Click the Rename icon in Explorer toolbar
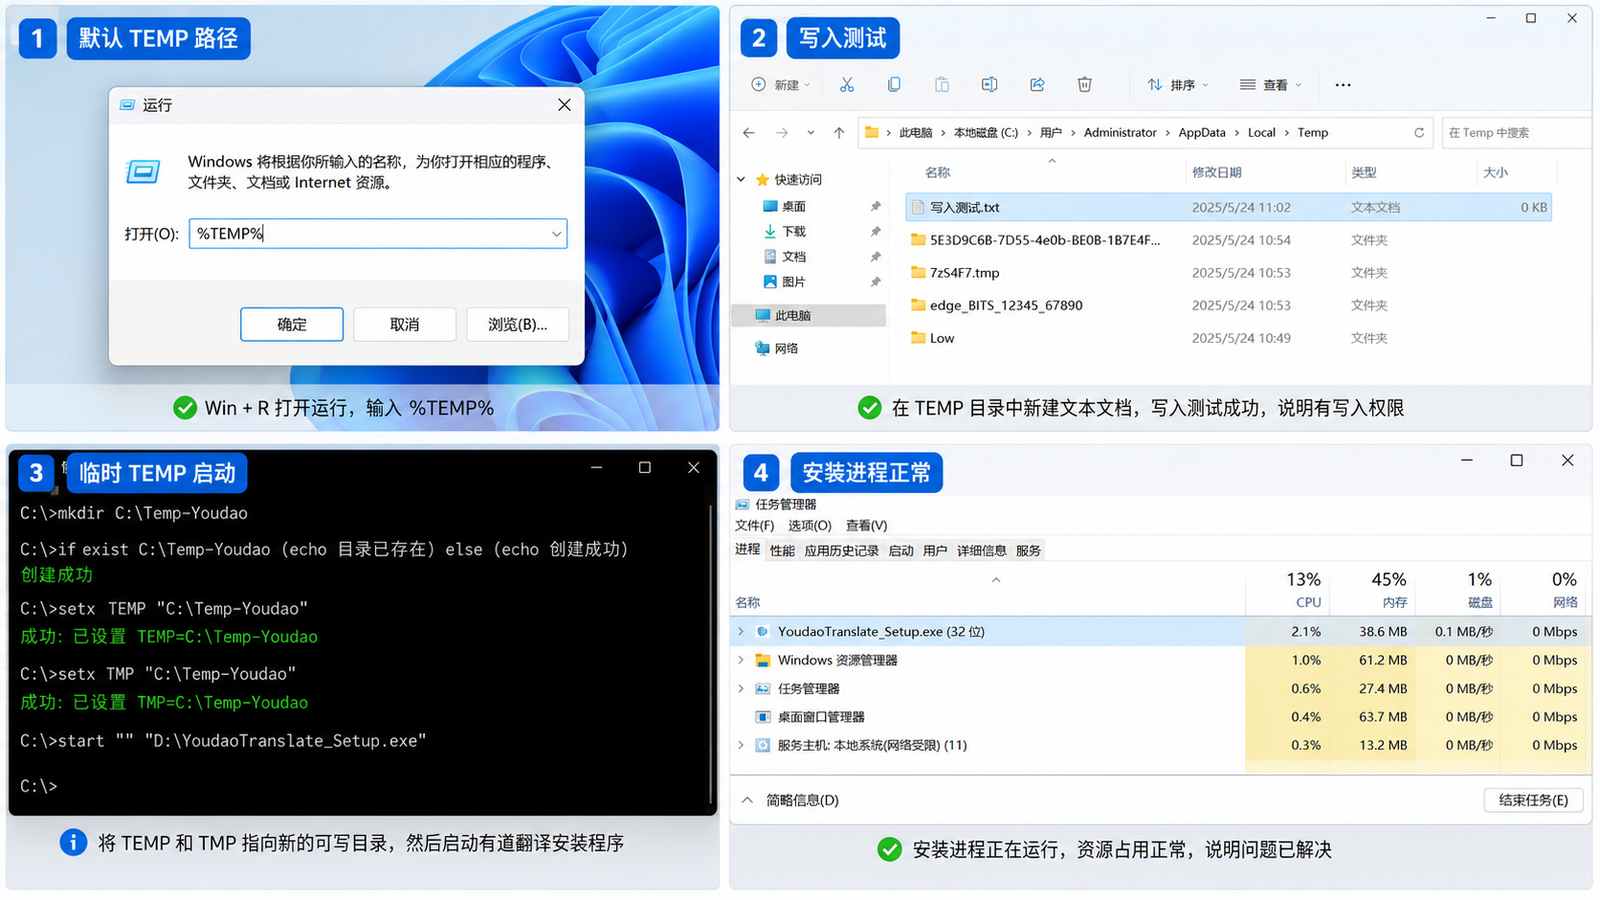 point(989,85)
